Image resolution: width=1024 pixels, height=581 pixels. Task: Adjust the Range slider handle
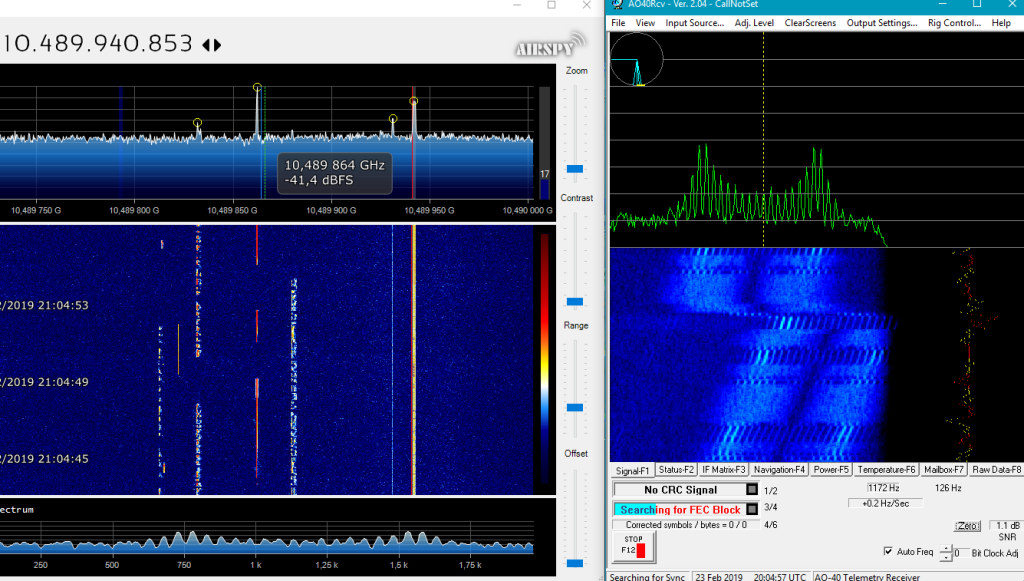click(x=575, y=407)
